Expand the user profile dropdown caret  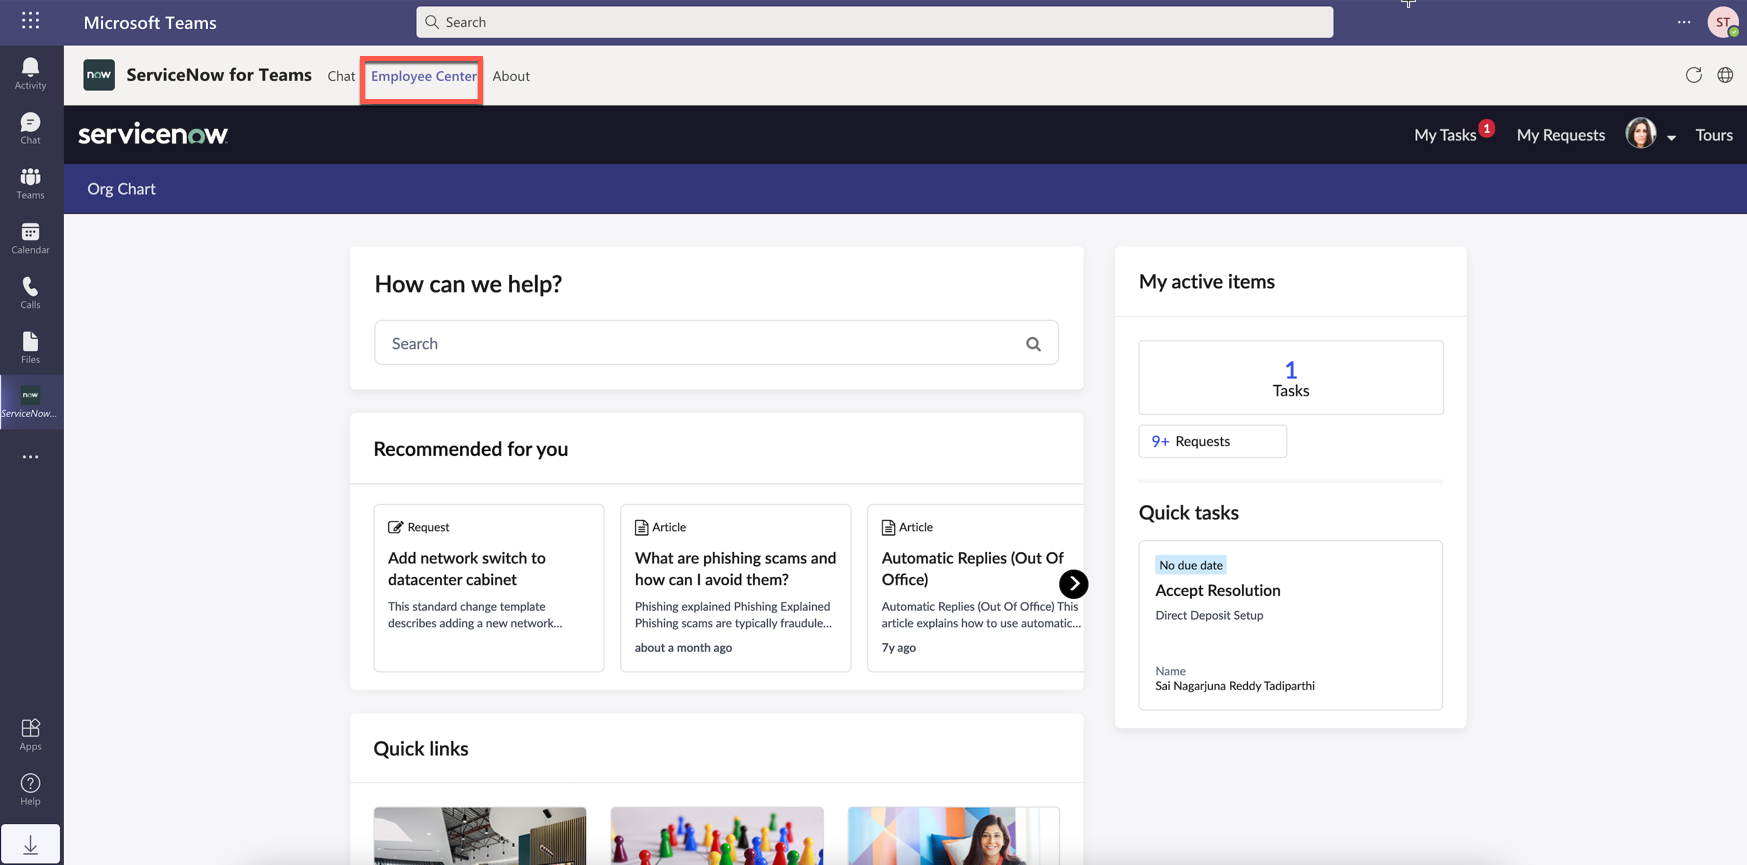(1671, 138)
